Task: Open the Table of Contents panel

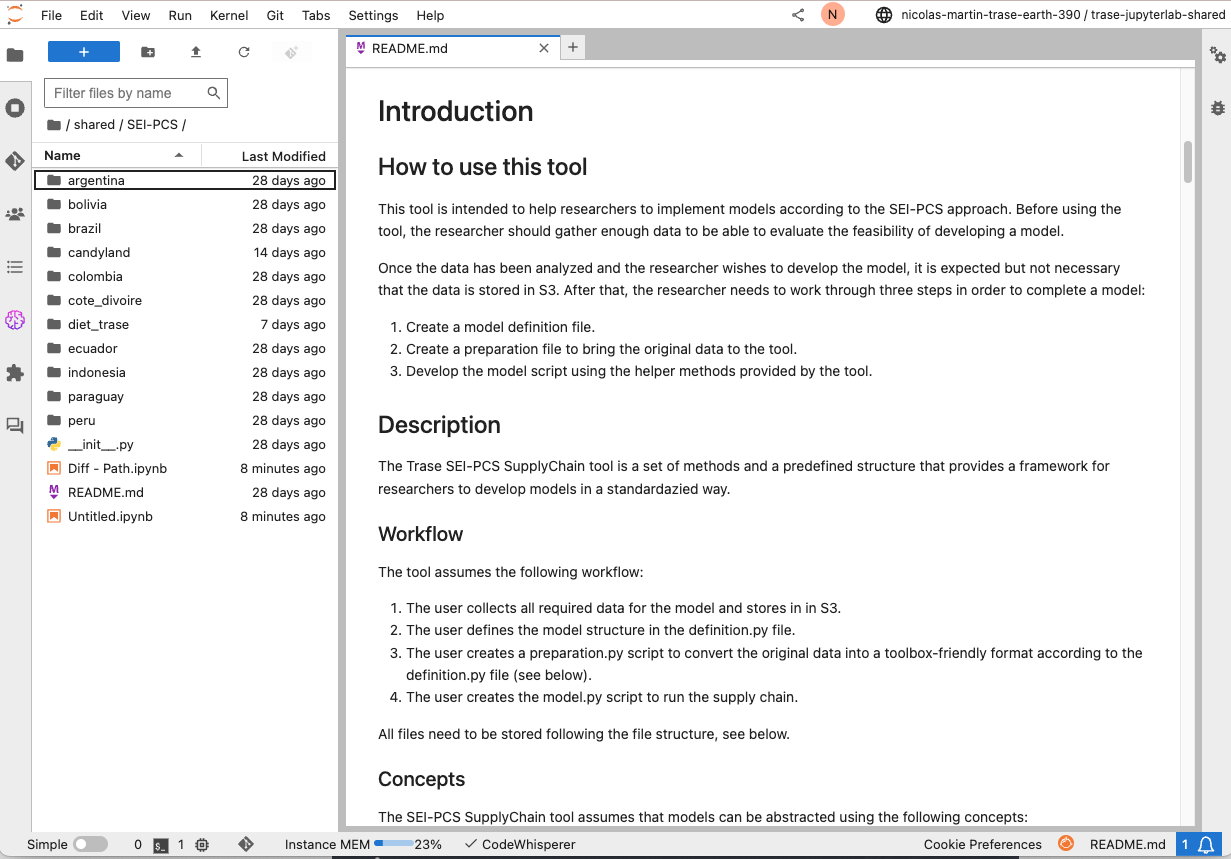Action: [x=15, y=267]
